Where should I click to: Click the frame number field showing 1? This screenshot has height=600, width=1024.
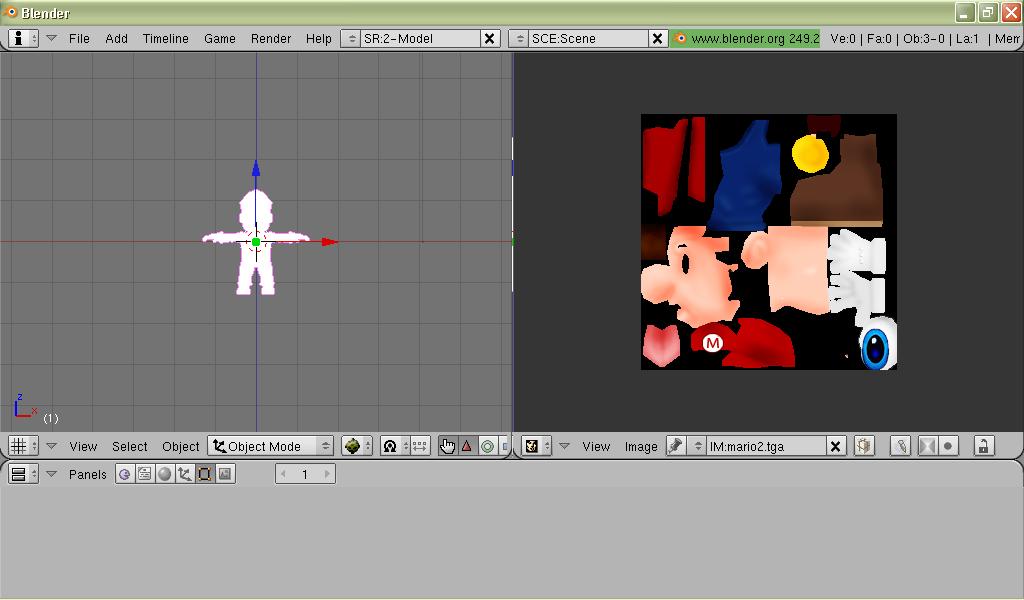click(305, 474)
